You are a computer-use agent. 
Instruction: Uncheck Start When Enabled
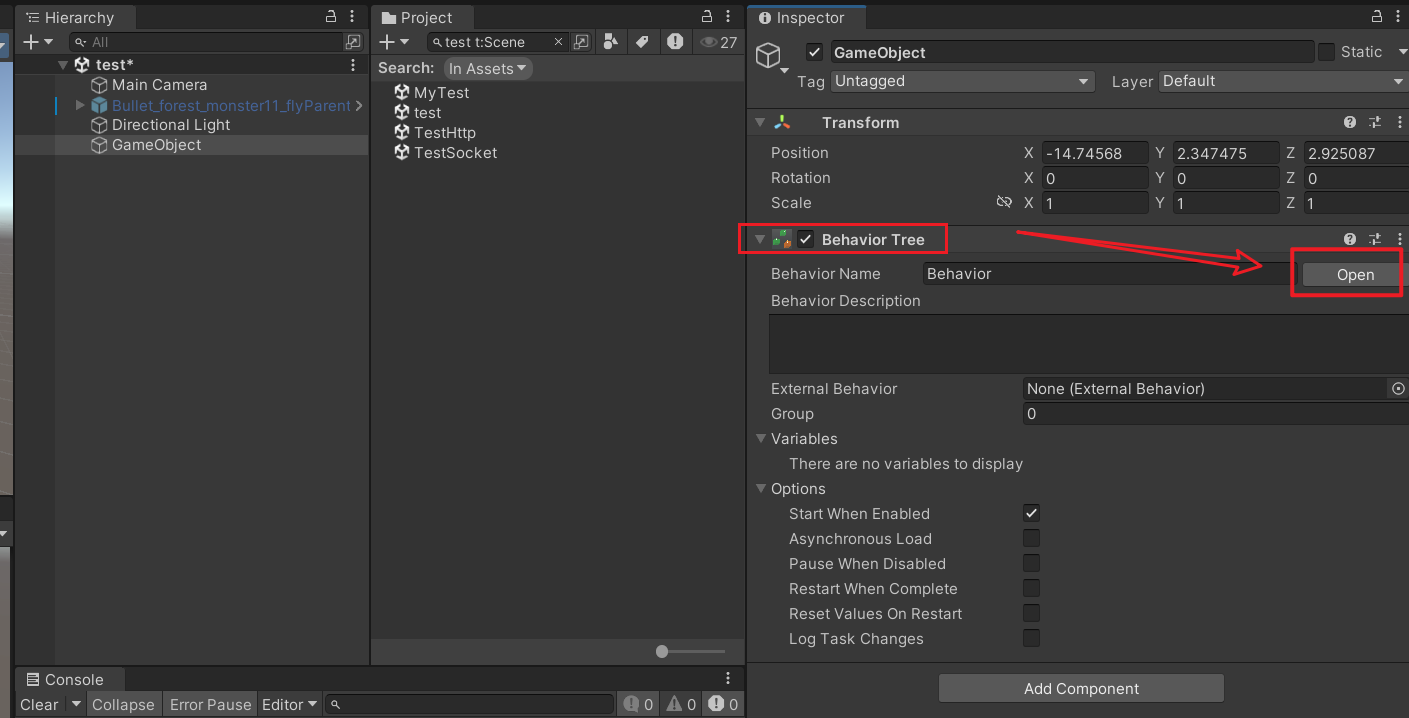1031,514
